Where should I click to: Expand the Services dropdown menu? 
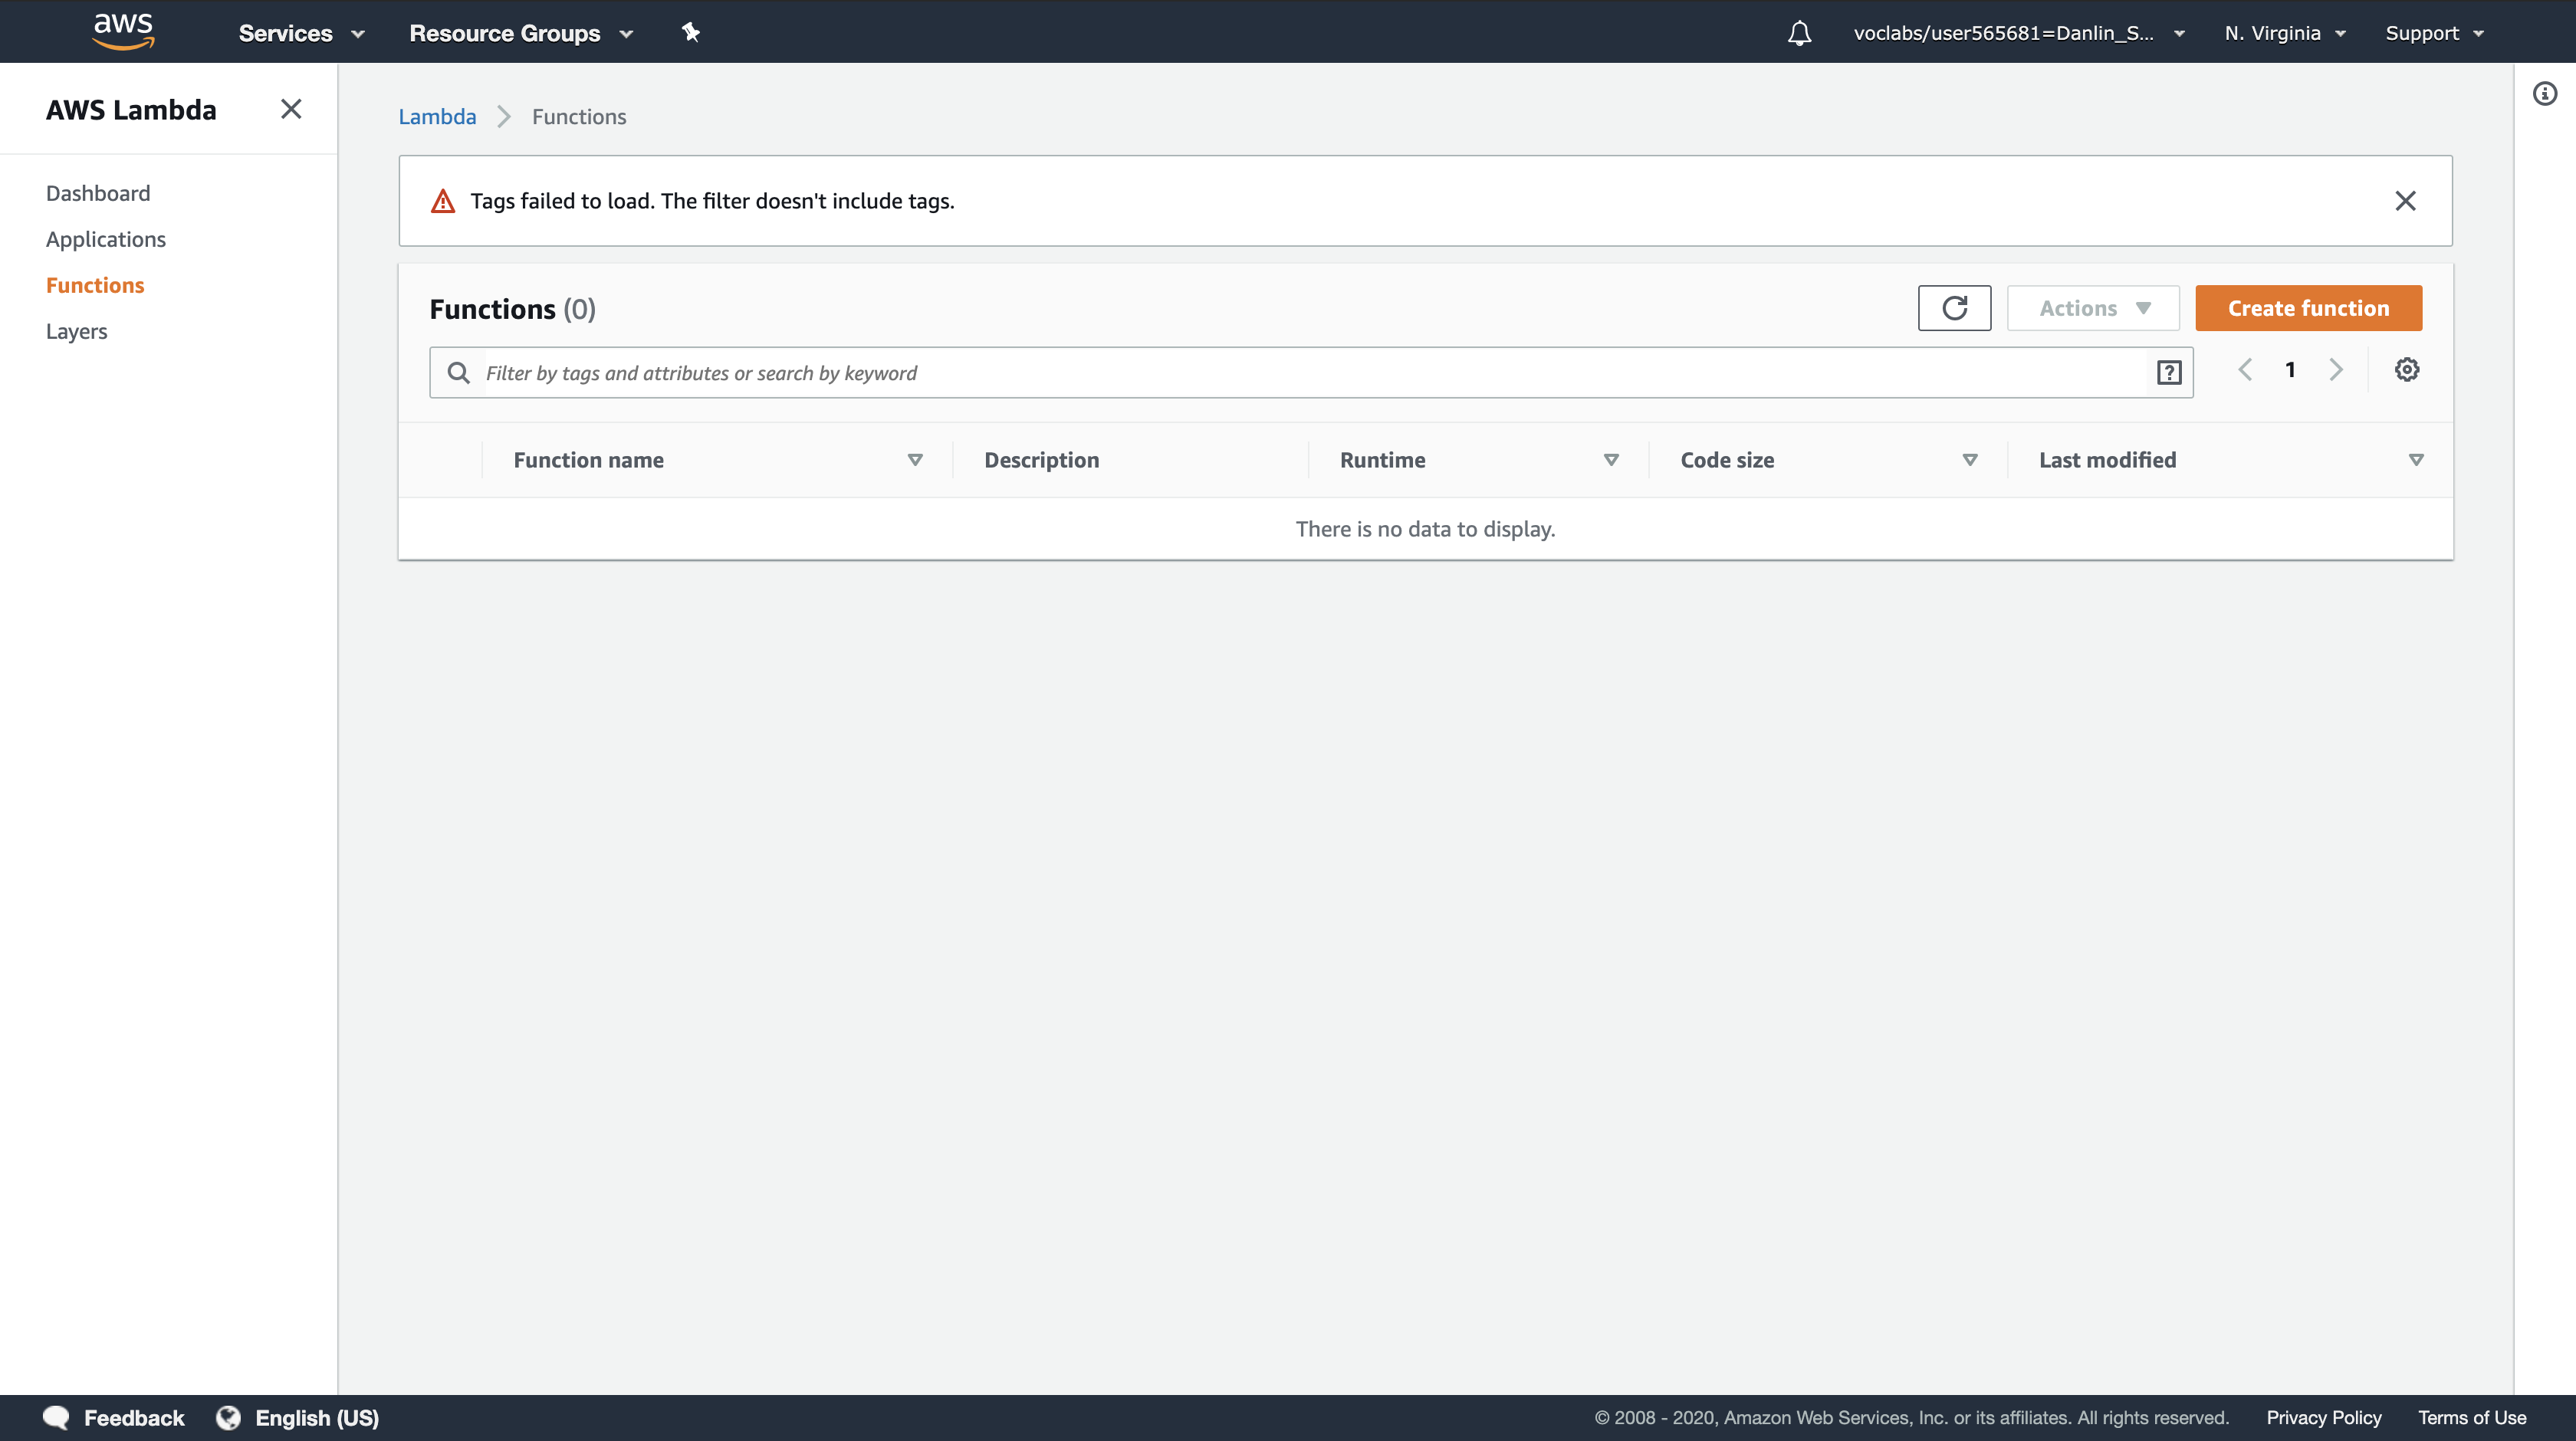click(x=300, y=33)
